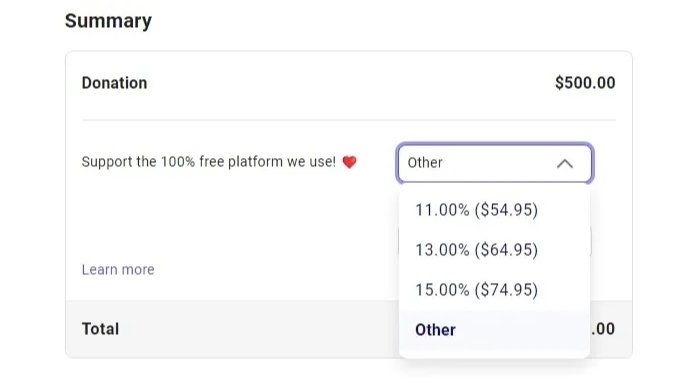Click the contribution dropdown showing Other
684x384 pixels.
point(495,163)
